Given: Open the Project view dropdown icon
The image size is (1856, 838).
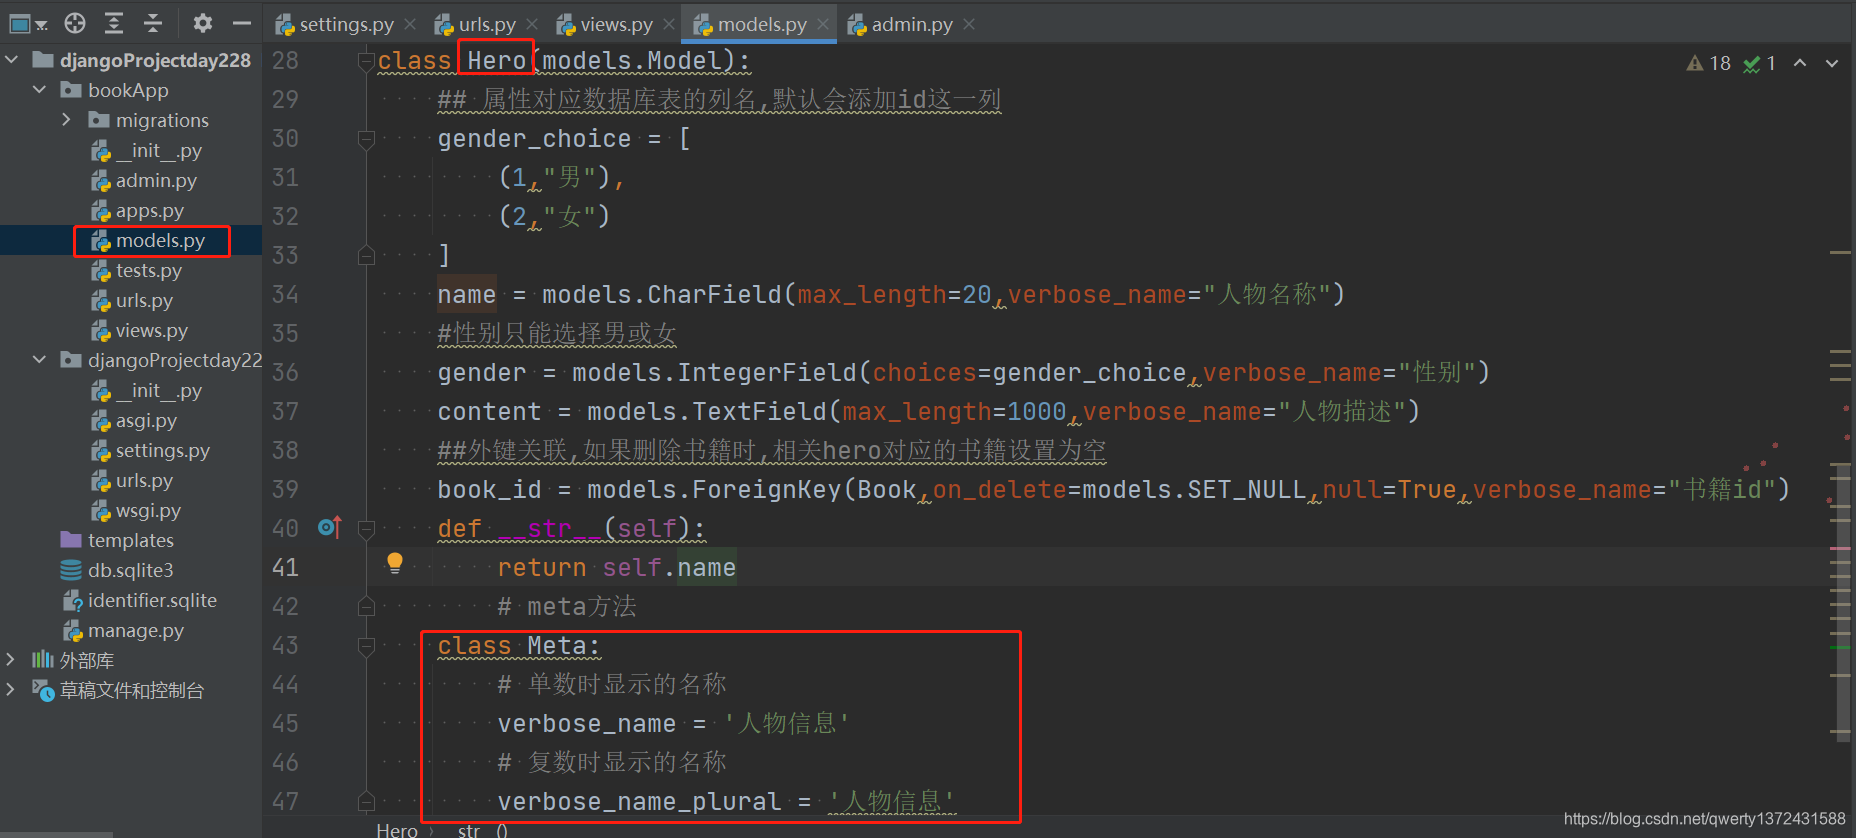Looking at the screenshot, I should point(28,23).
